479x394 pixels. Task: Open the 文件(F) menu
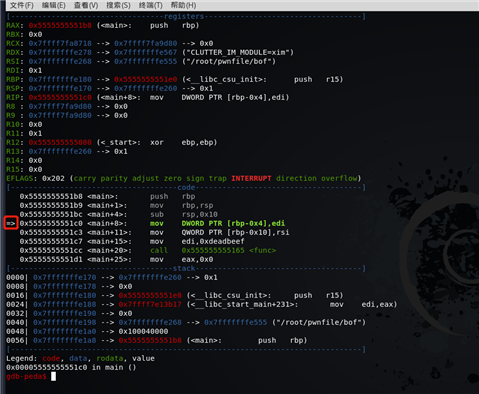click(22, 5)
